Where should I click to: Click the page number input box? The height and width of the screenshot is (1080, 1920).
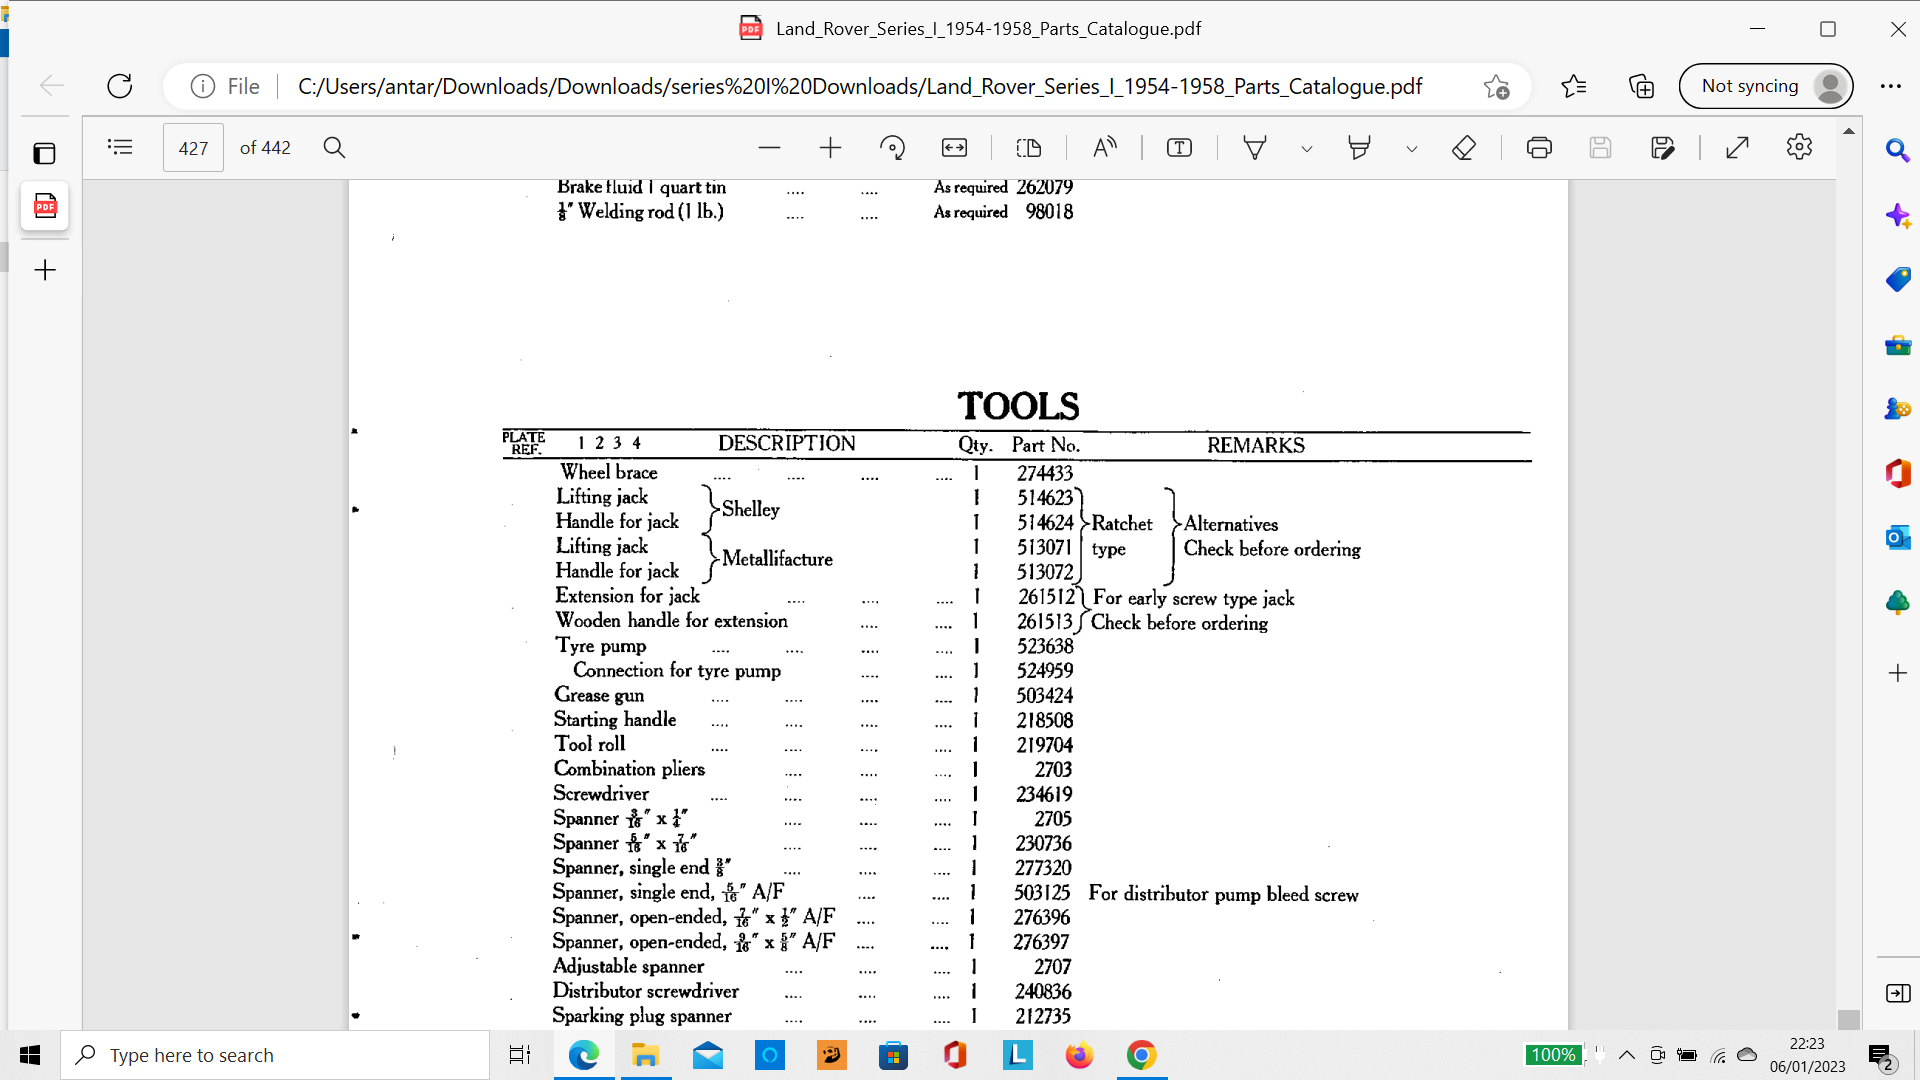coord(193,148)
